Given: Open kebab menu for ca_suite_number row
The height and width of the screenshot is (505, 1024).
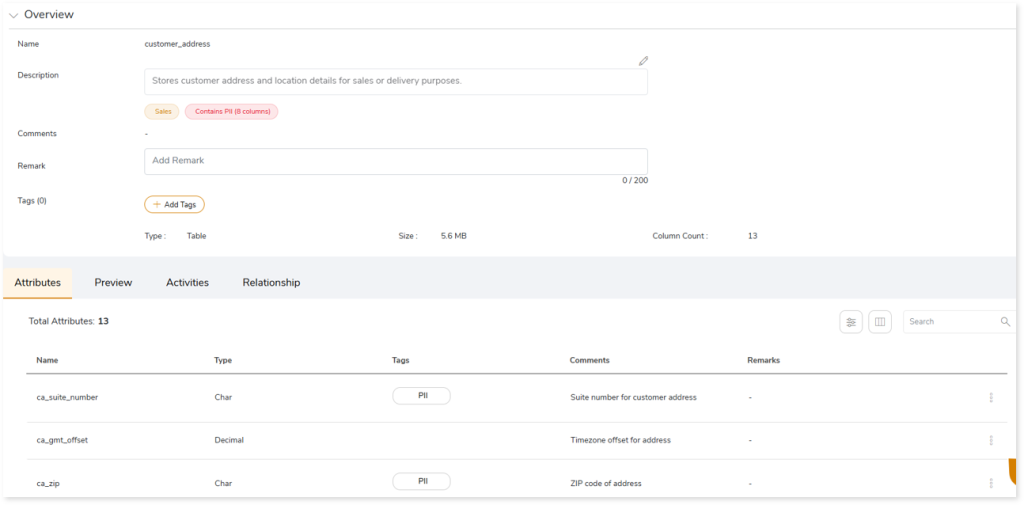Looking at the screenshot, I should point(991,397).
